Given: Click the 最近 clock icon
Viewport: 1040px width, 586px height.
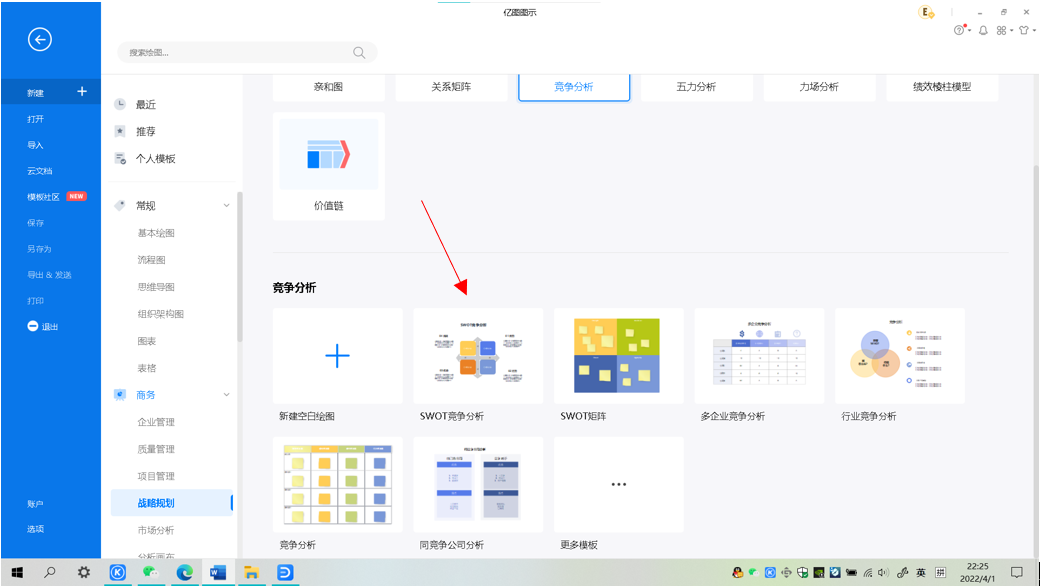Looking at the screenshot, I should click(x=120, y=104).
